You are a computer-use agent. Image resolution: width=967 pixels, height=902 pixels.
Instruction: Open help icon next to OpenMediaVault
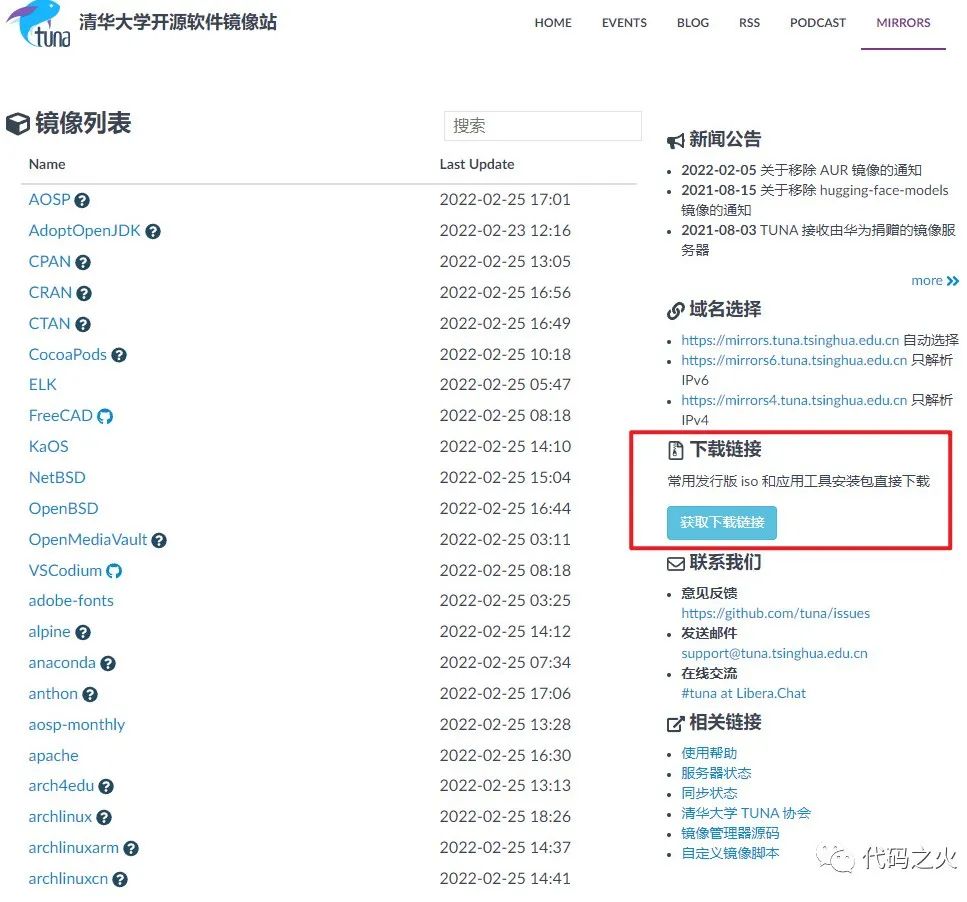[159, 541]
